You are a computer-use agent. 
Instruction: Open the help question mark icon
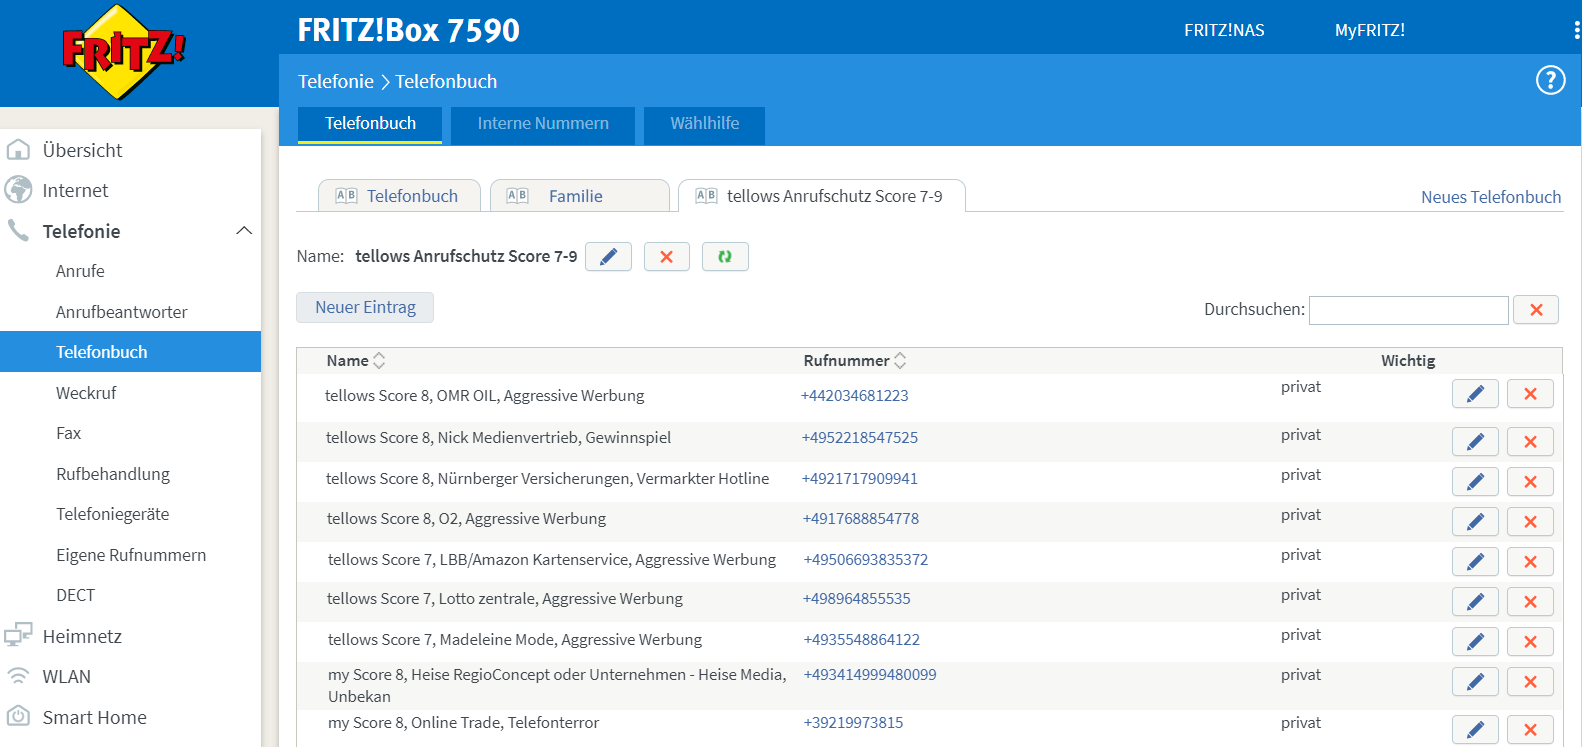(x=1550, y=80)
